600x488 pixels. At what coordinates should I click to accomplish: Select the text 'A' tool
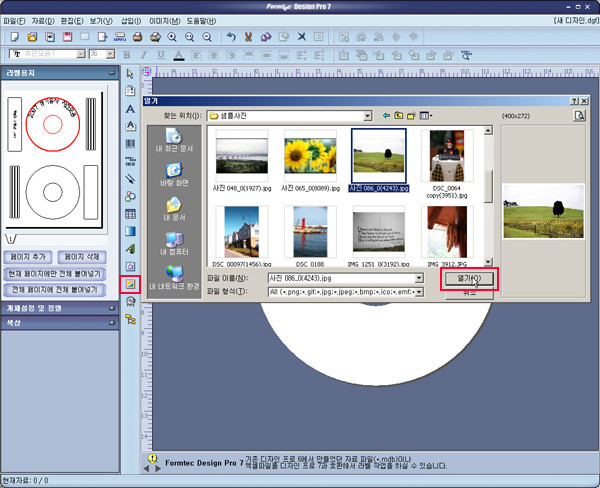click(x=130, y=109)
